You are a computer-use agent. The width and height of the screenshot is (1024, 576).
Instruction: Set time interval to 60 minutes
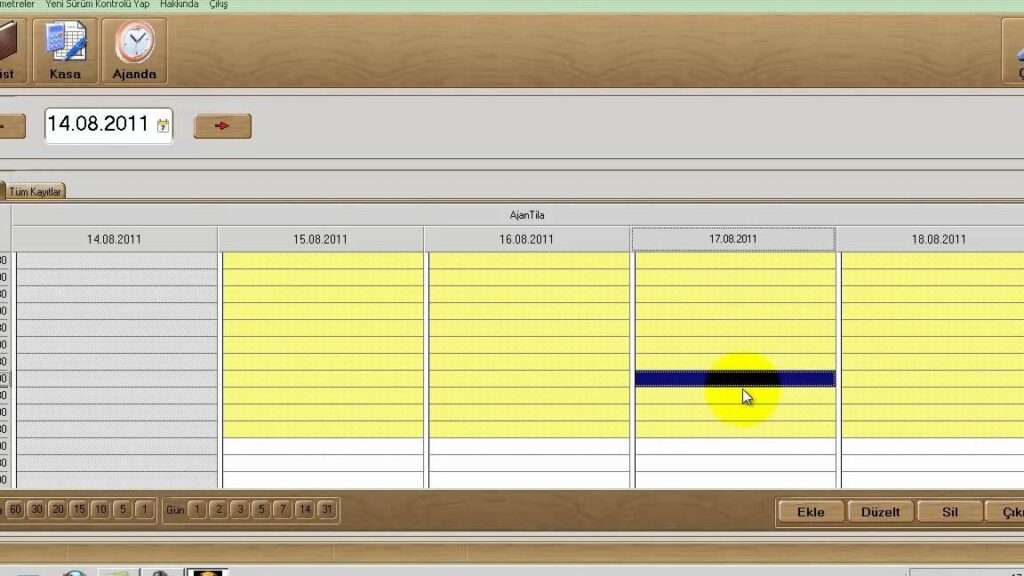[x=16, y=510]
